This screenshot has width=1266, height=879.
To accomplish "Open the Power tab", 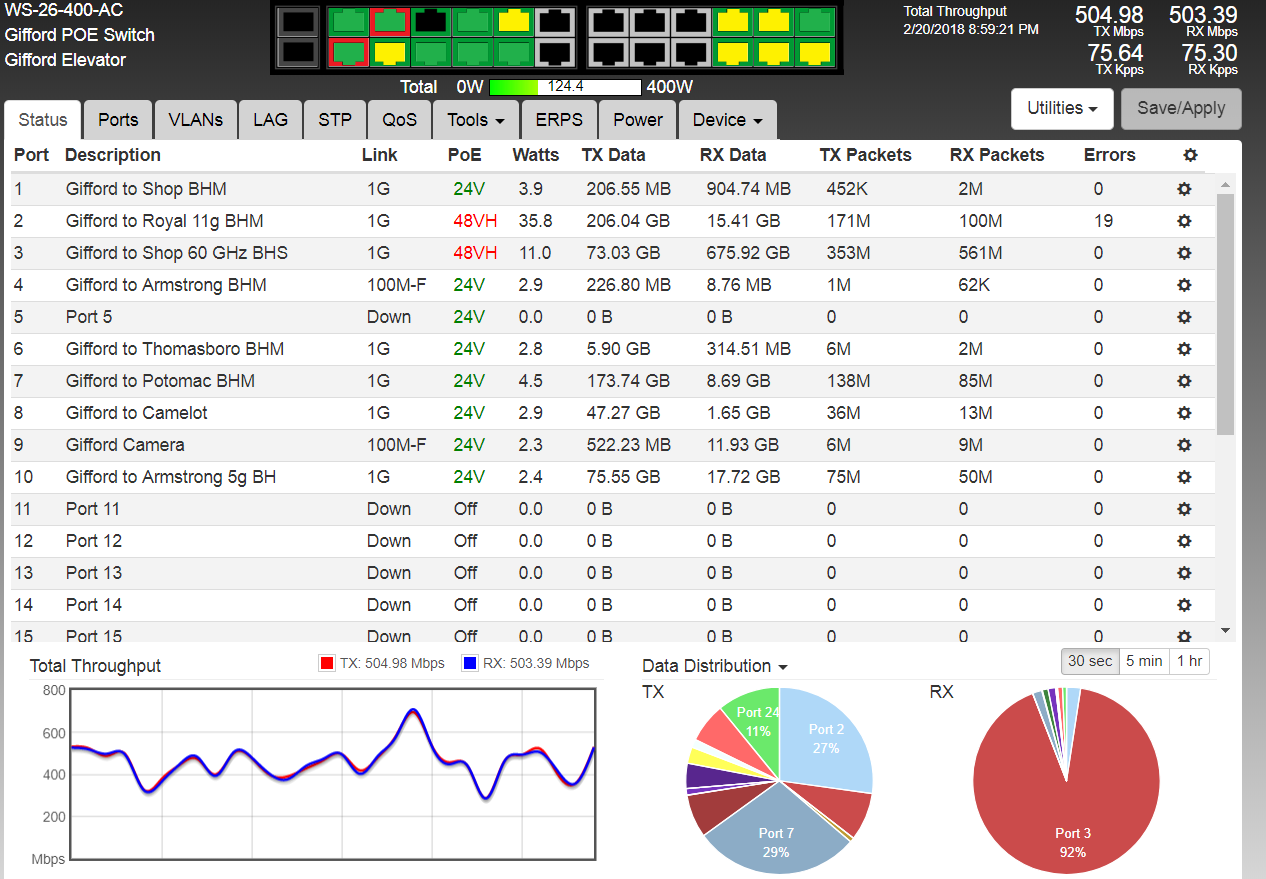I will click(638, 120).
